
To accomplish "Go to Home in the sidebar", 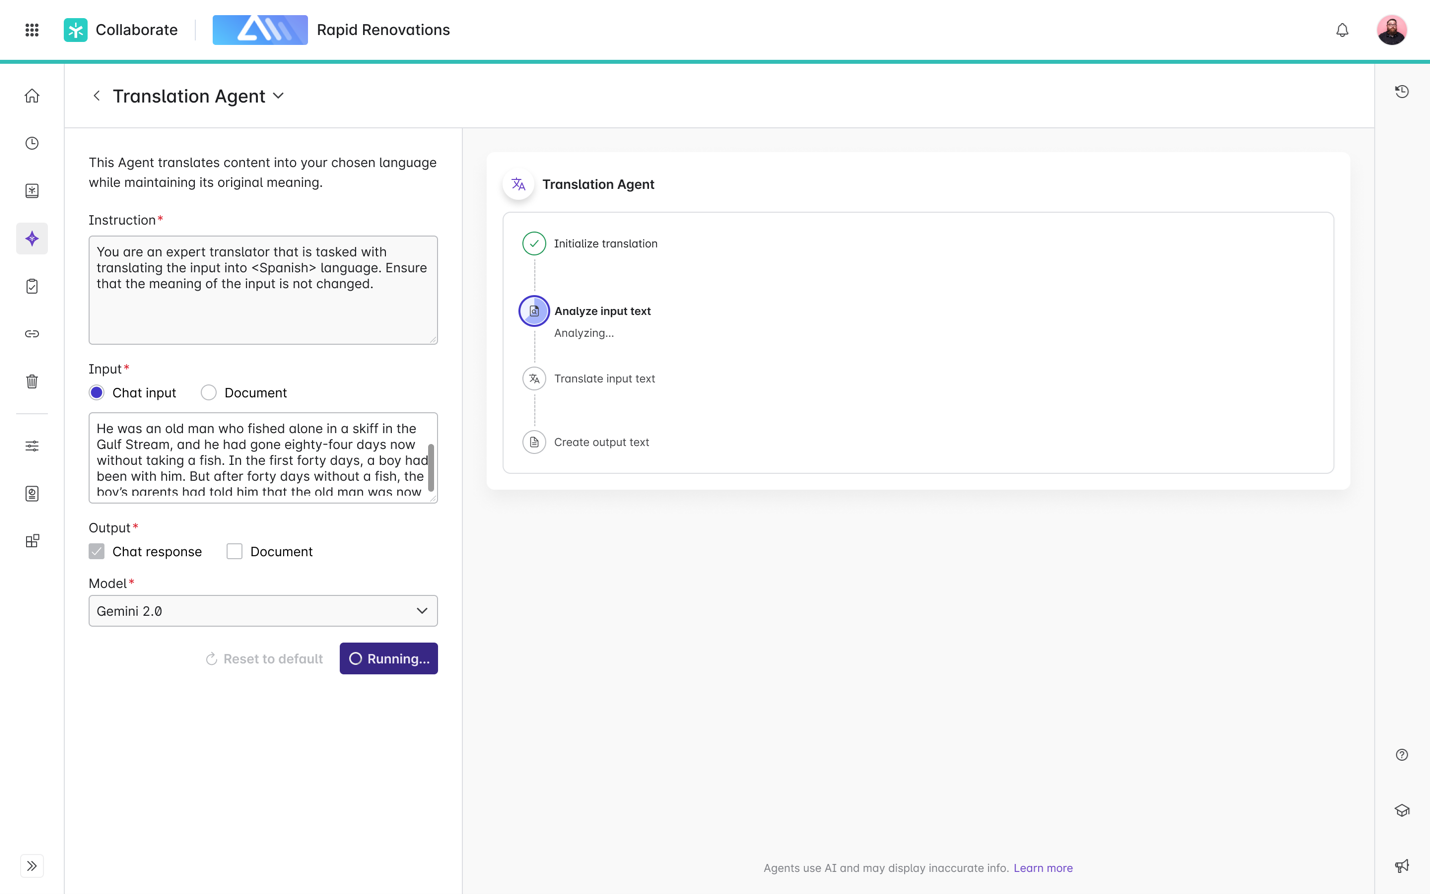I will point(32,96).
